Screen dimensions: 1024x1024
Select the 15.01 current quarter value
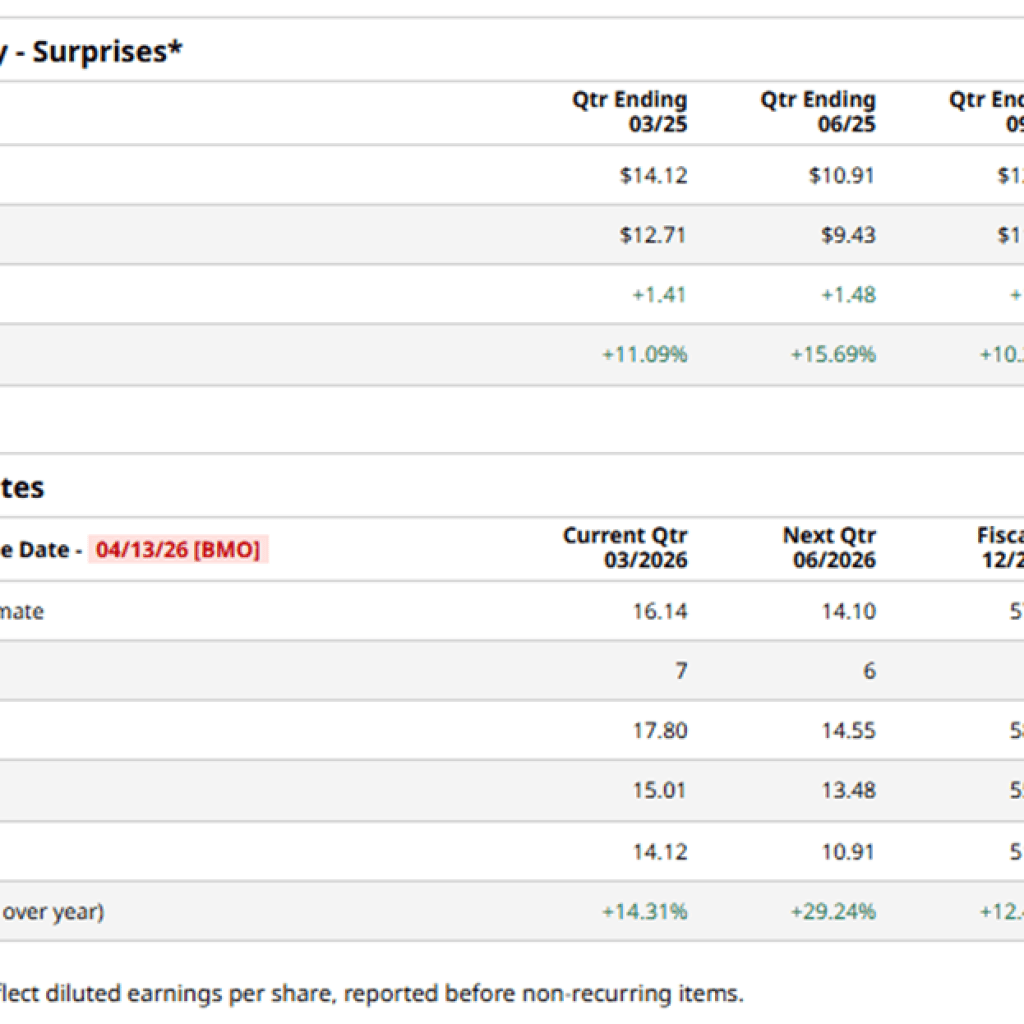click(x=660, y=791)
